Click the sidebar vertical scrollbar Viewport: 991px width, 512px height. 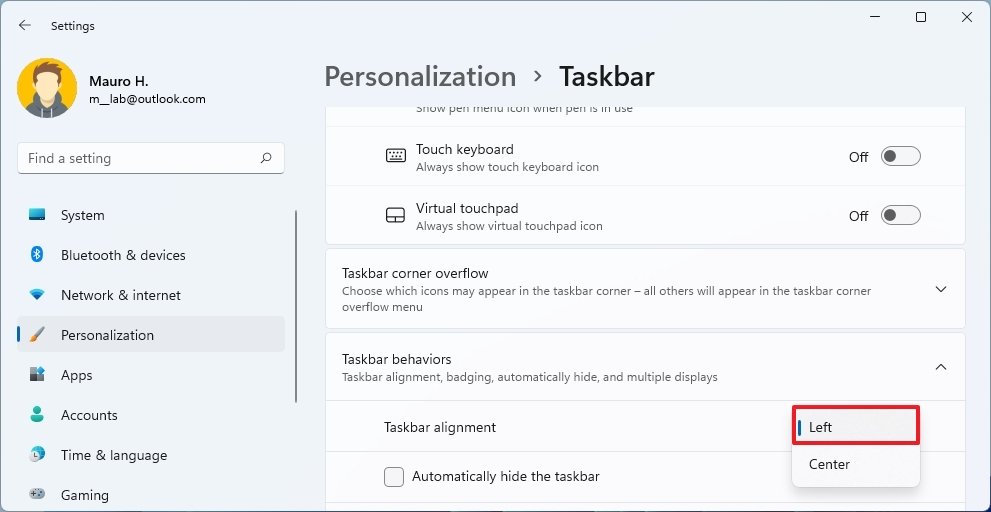(296, 307)
